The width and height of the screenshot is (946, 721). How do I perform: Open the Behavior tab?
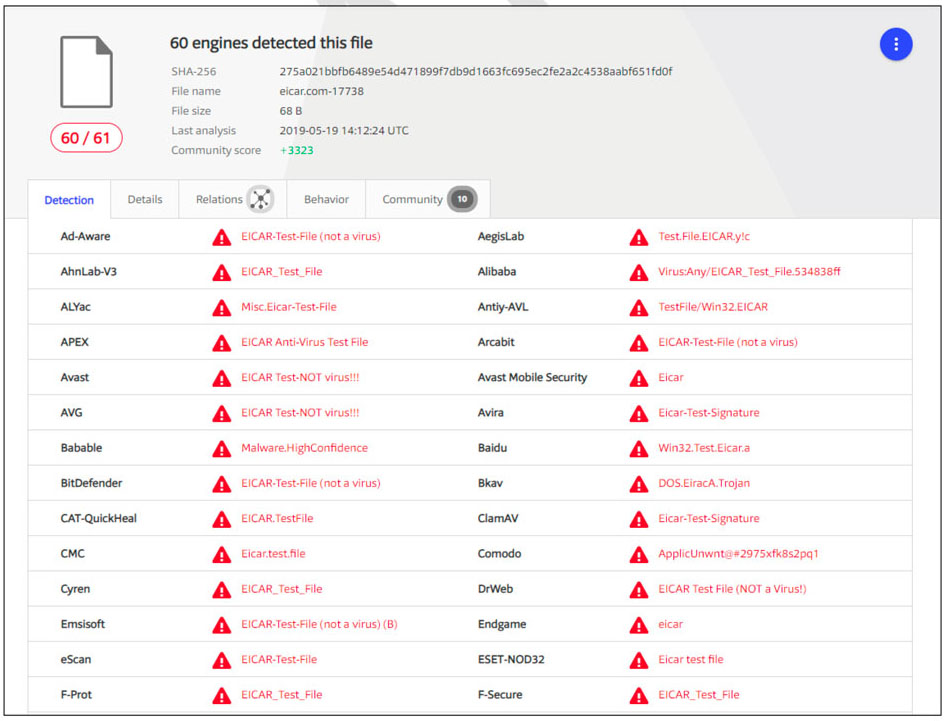tap(326, 199)
